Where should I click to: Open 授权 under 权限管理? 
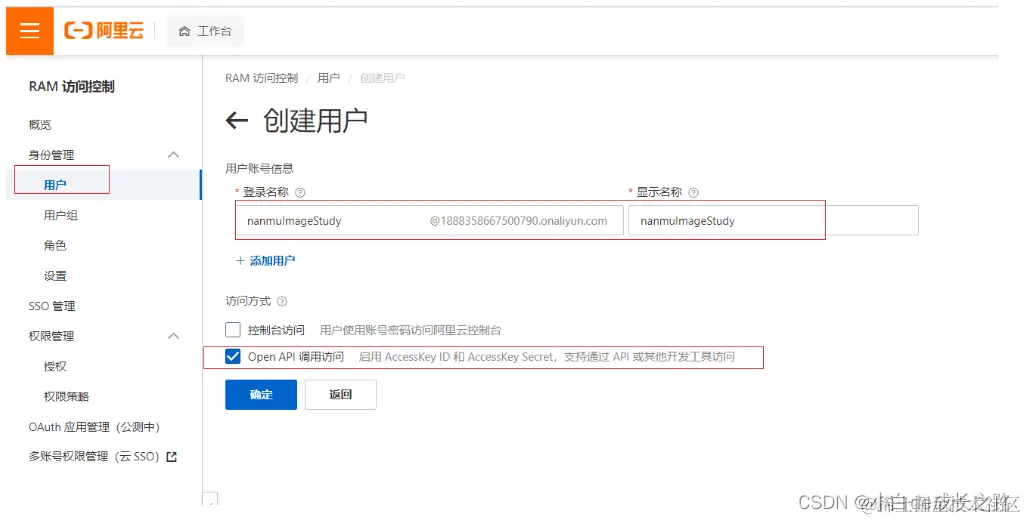click(x=55, y=366)
